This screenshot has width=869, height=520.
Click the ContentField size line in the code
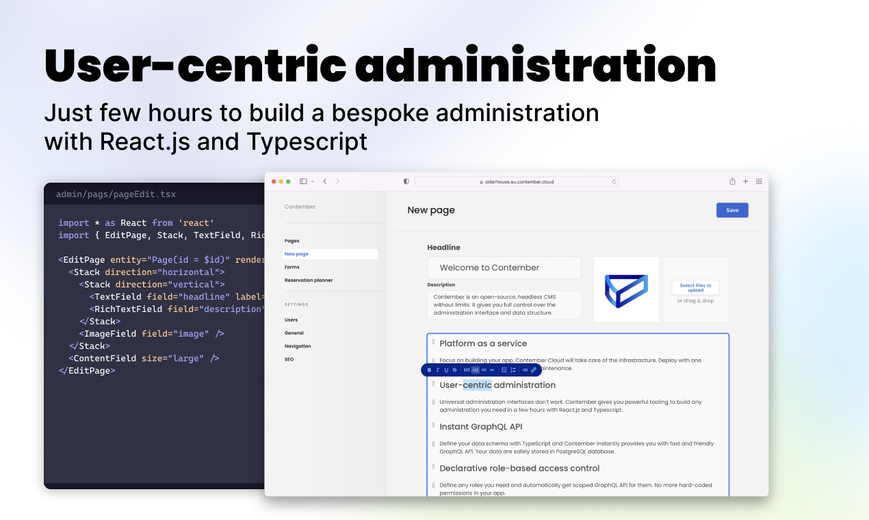point(144,359)
